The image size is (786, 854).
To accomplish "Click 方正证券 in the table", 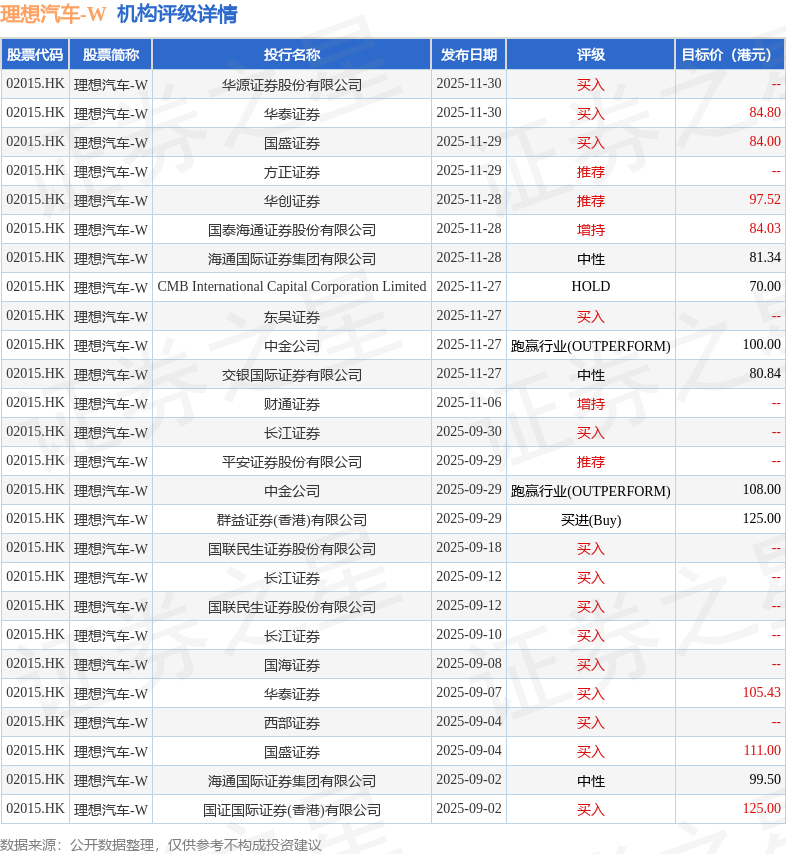I will [x=291, y=172].
